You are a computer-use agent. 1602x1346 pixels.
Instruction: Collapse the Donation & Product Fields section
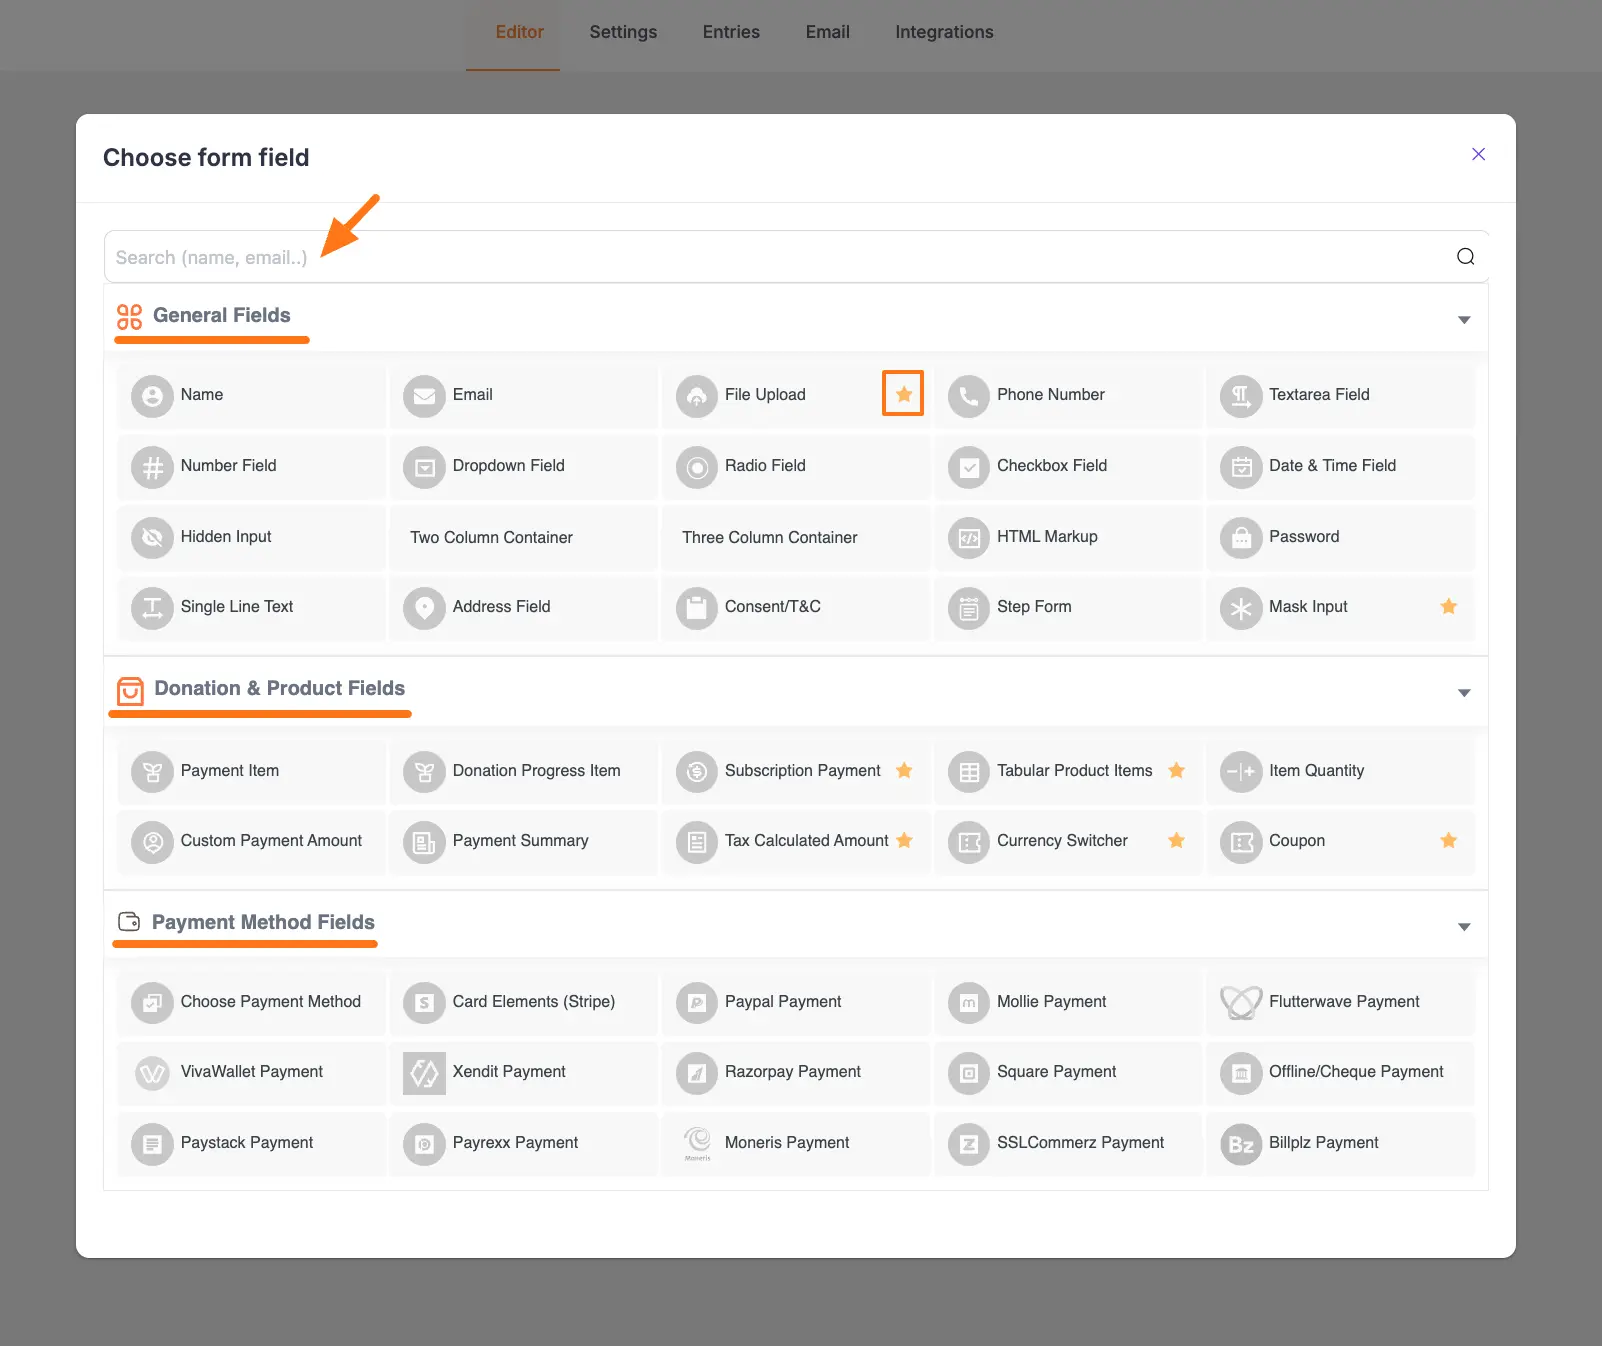click(x=1463, y=691)
